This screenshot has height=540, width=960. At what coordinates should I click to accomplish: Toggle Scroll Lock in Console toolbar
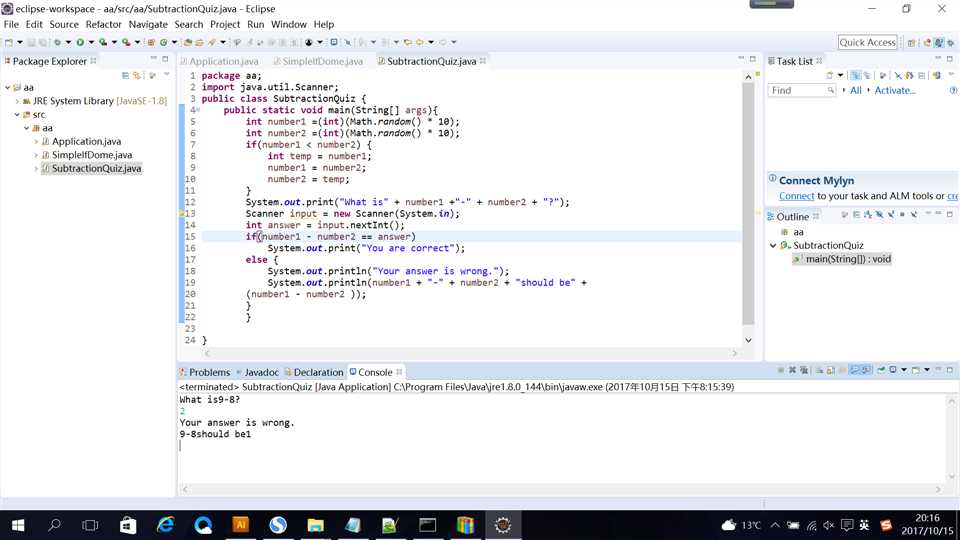pyautogui.click(x=830, y=370)
